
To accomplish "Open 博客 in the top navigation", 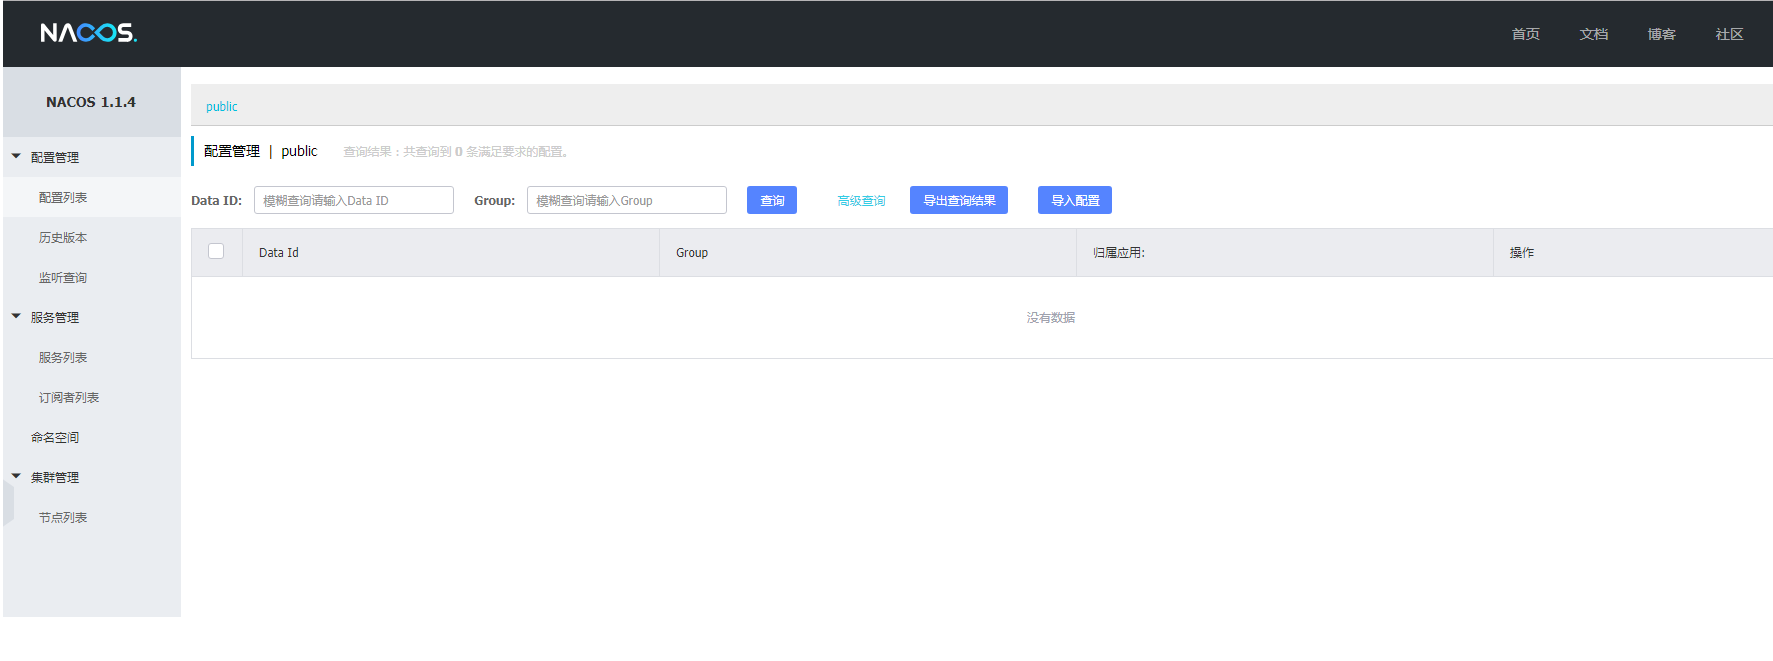I will click(1661, 34).
